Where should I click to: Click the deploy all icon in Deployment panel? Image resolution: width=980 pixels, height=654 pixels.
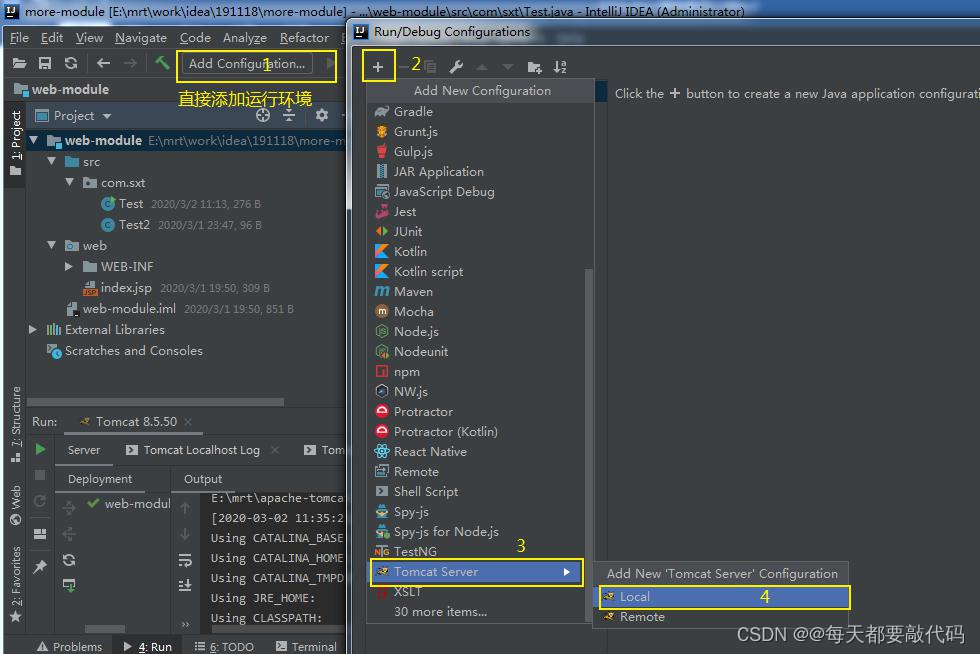tap(69, 508)
